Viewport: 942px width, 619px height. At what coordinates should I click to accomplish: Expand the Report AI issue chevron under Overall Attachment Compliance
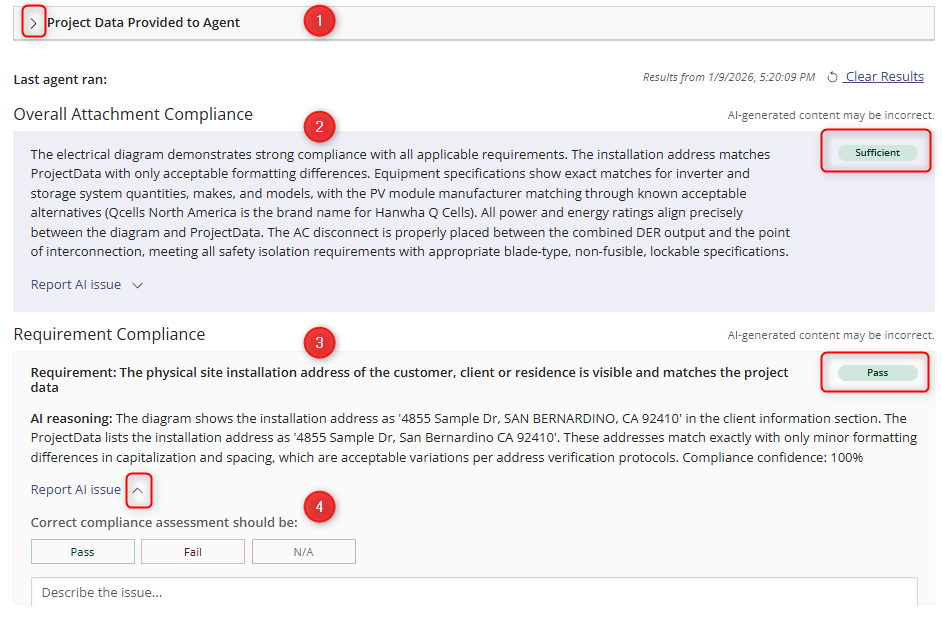click(x=138, y=283)
